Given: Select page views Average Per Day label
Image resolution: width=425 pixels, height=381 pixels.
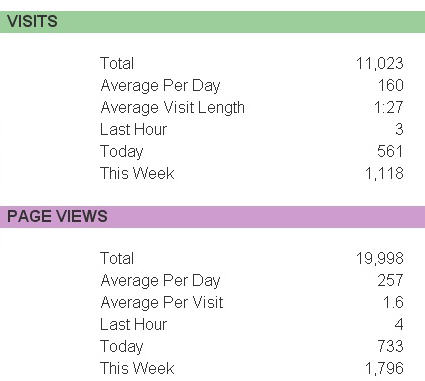Looking at the screenshot, I should pyautogui.click(x=160, y=281).
